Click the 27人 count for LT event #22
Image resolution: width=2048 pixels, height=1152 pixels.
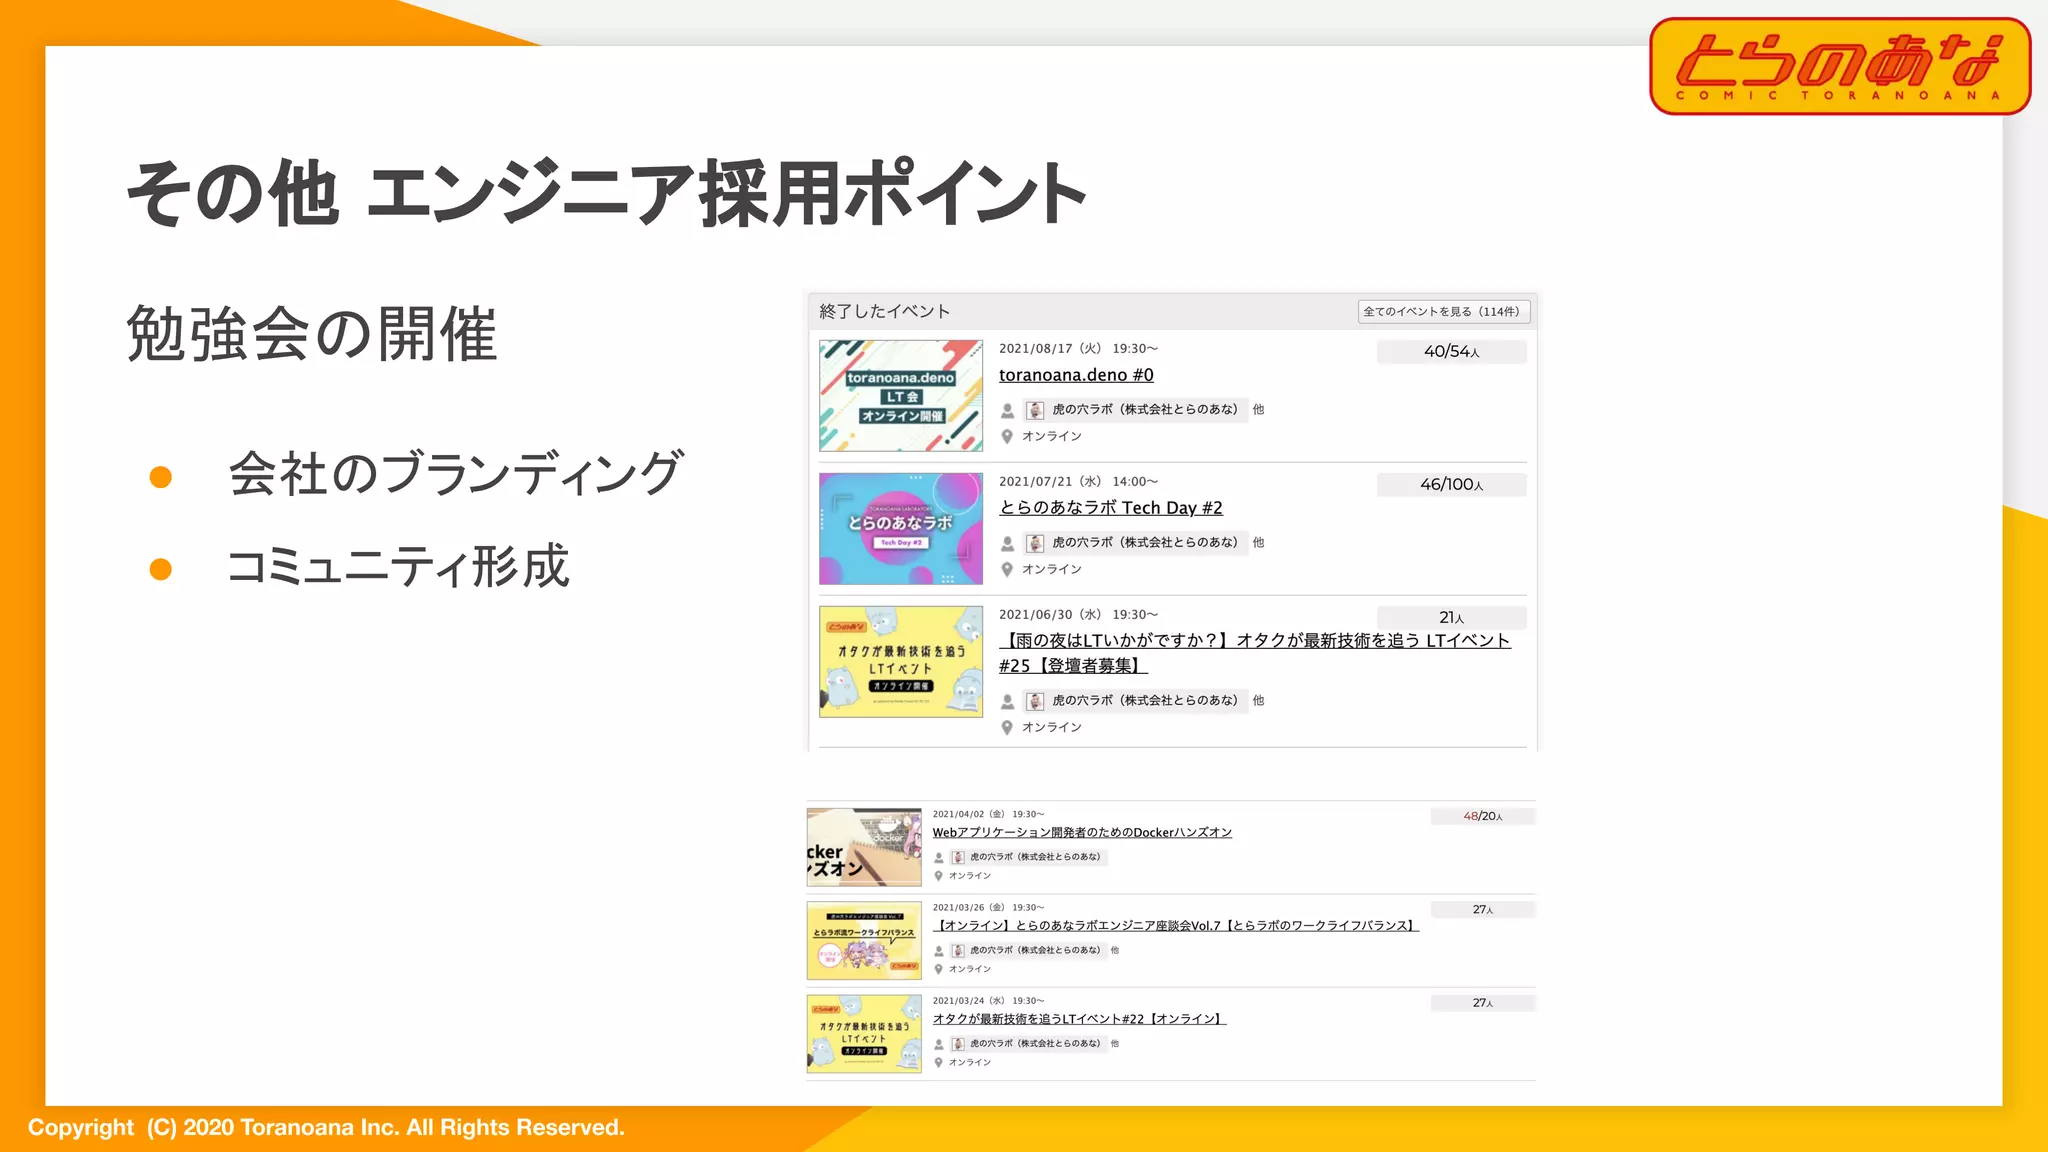point(1483,1002)
